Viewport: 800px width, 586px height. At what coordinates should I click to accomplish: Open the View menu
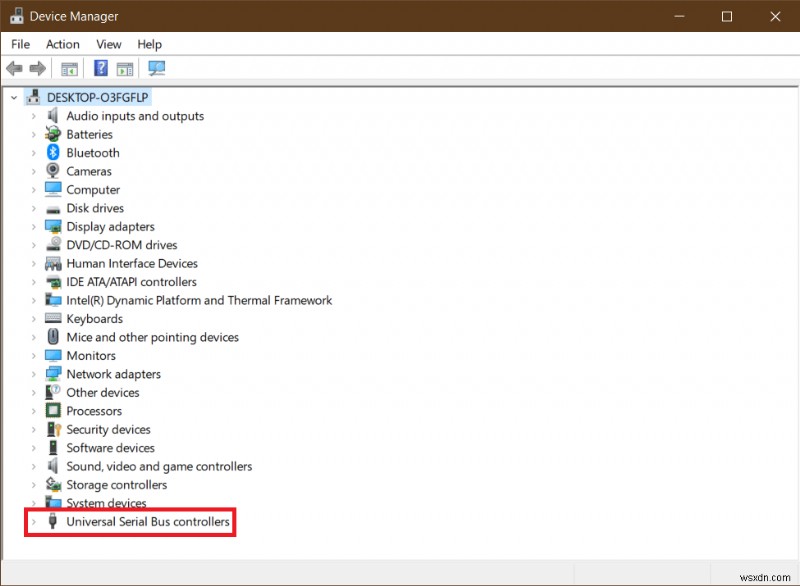pyautogui.click(x=108, y=44)
